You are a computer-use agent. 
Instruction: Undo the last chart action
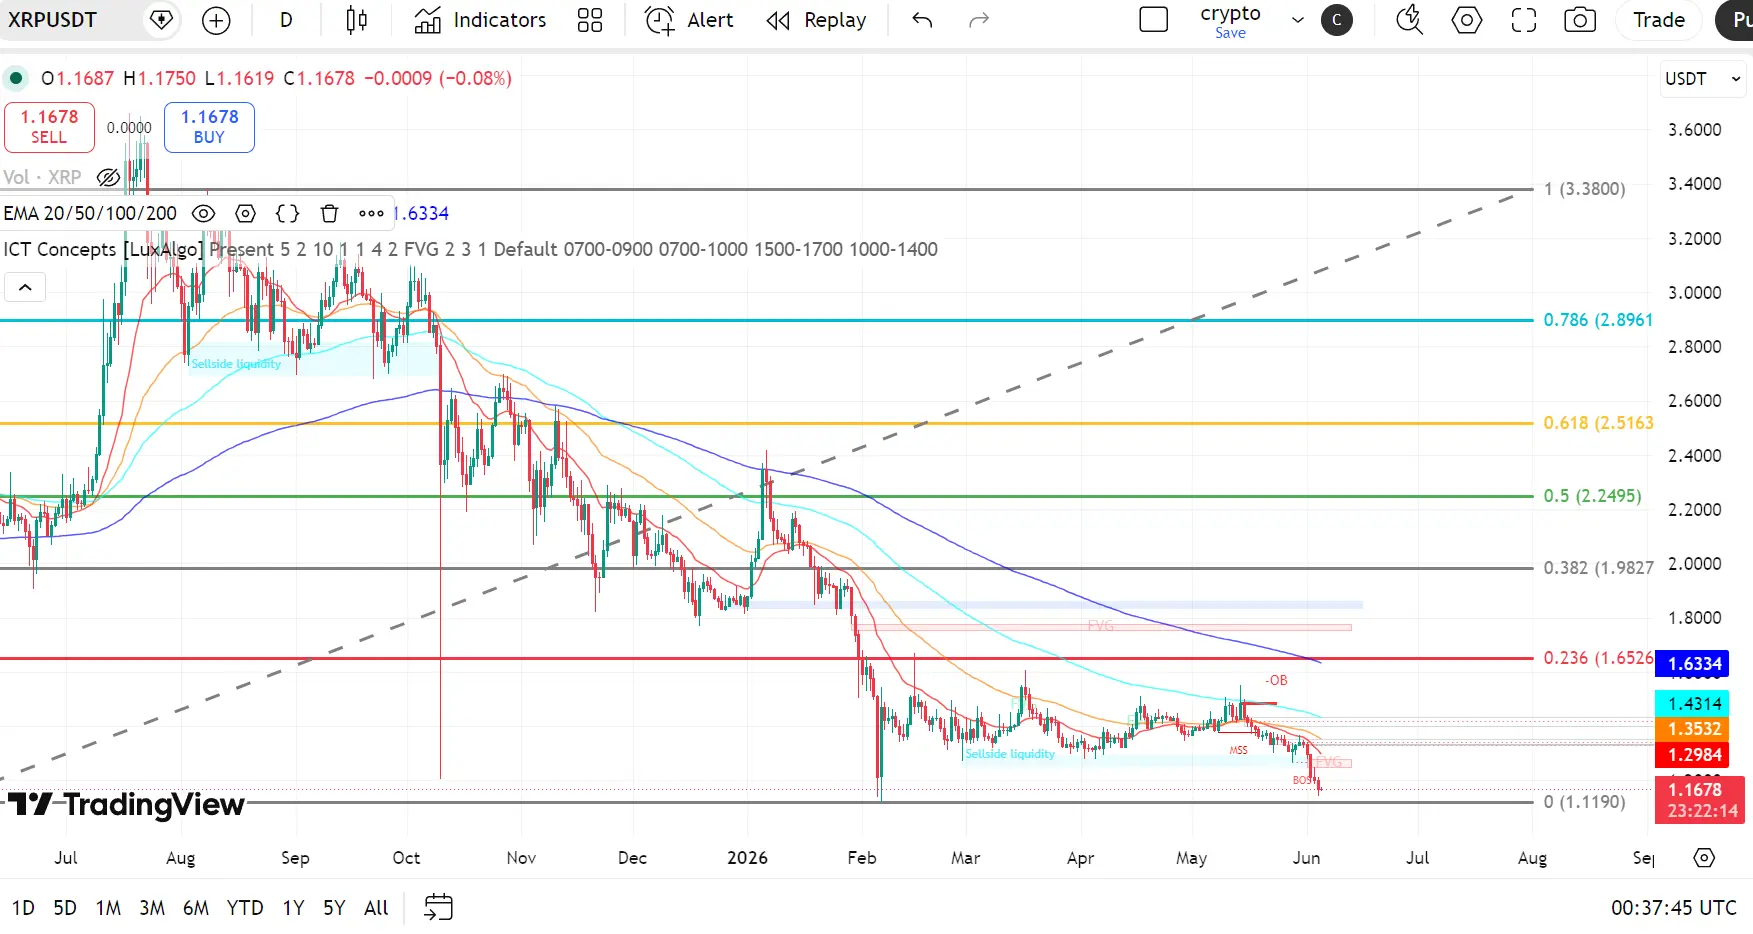pos(922,20)
